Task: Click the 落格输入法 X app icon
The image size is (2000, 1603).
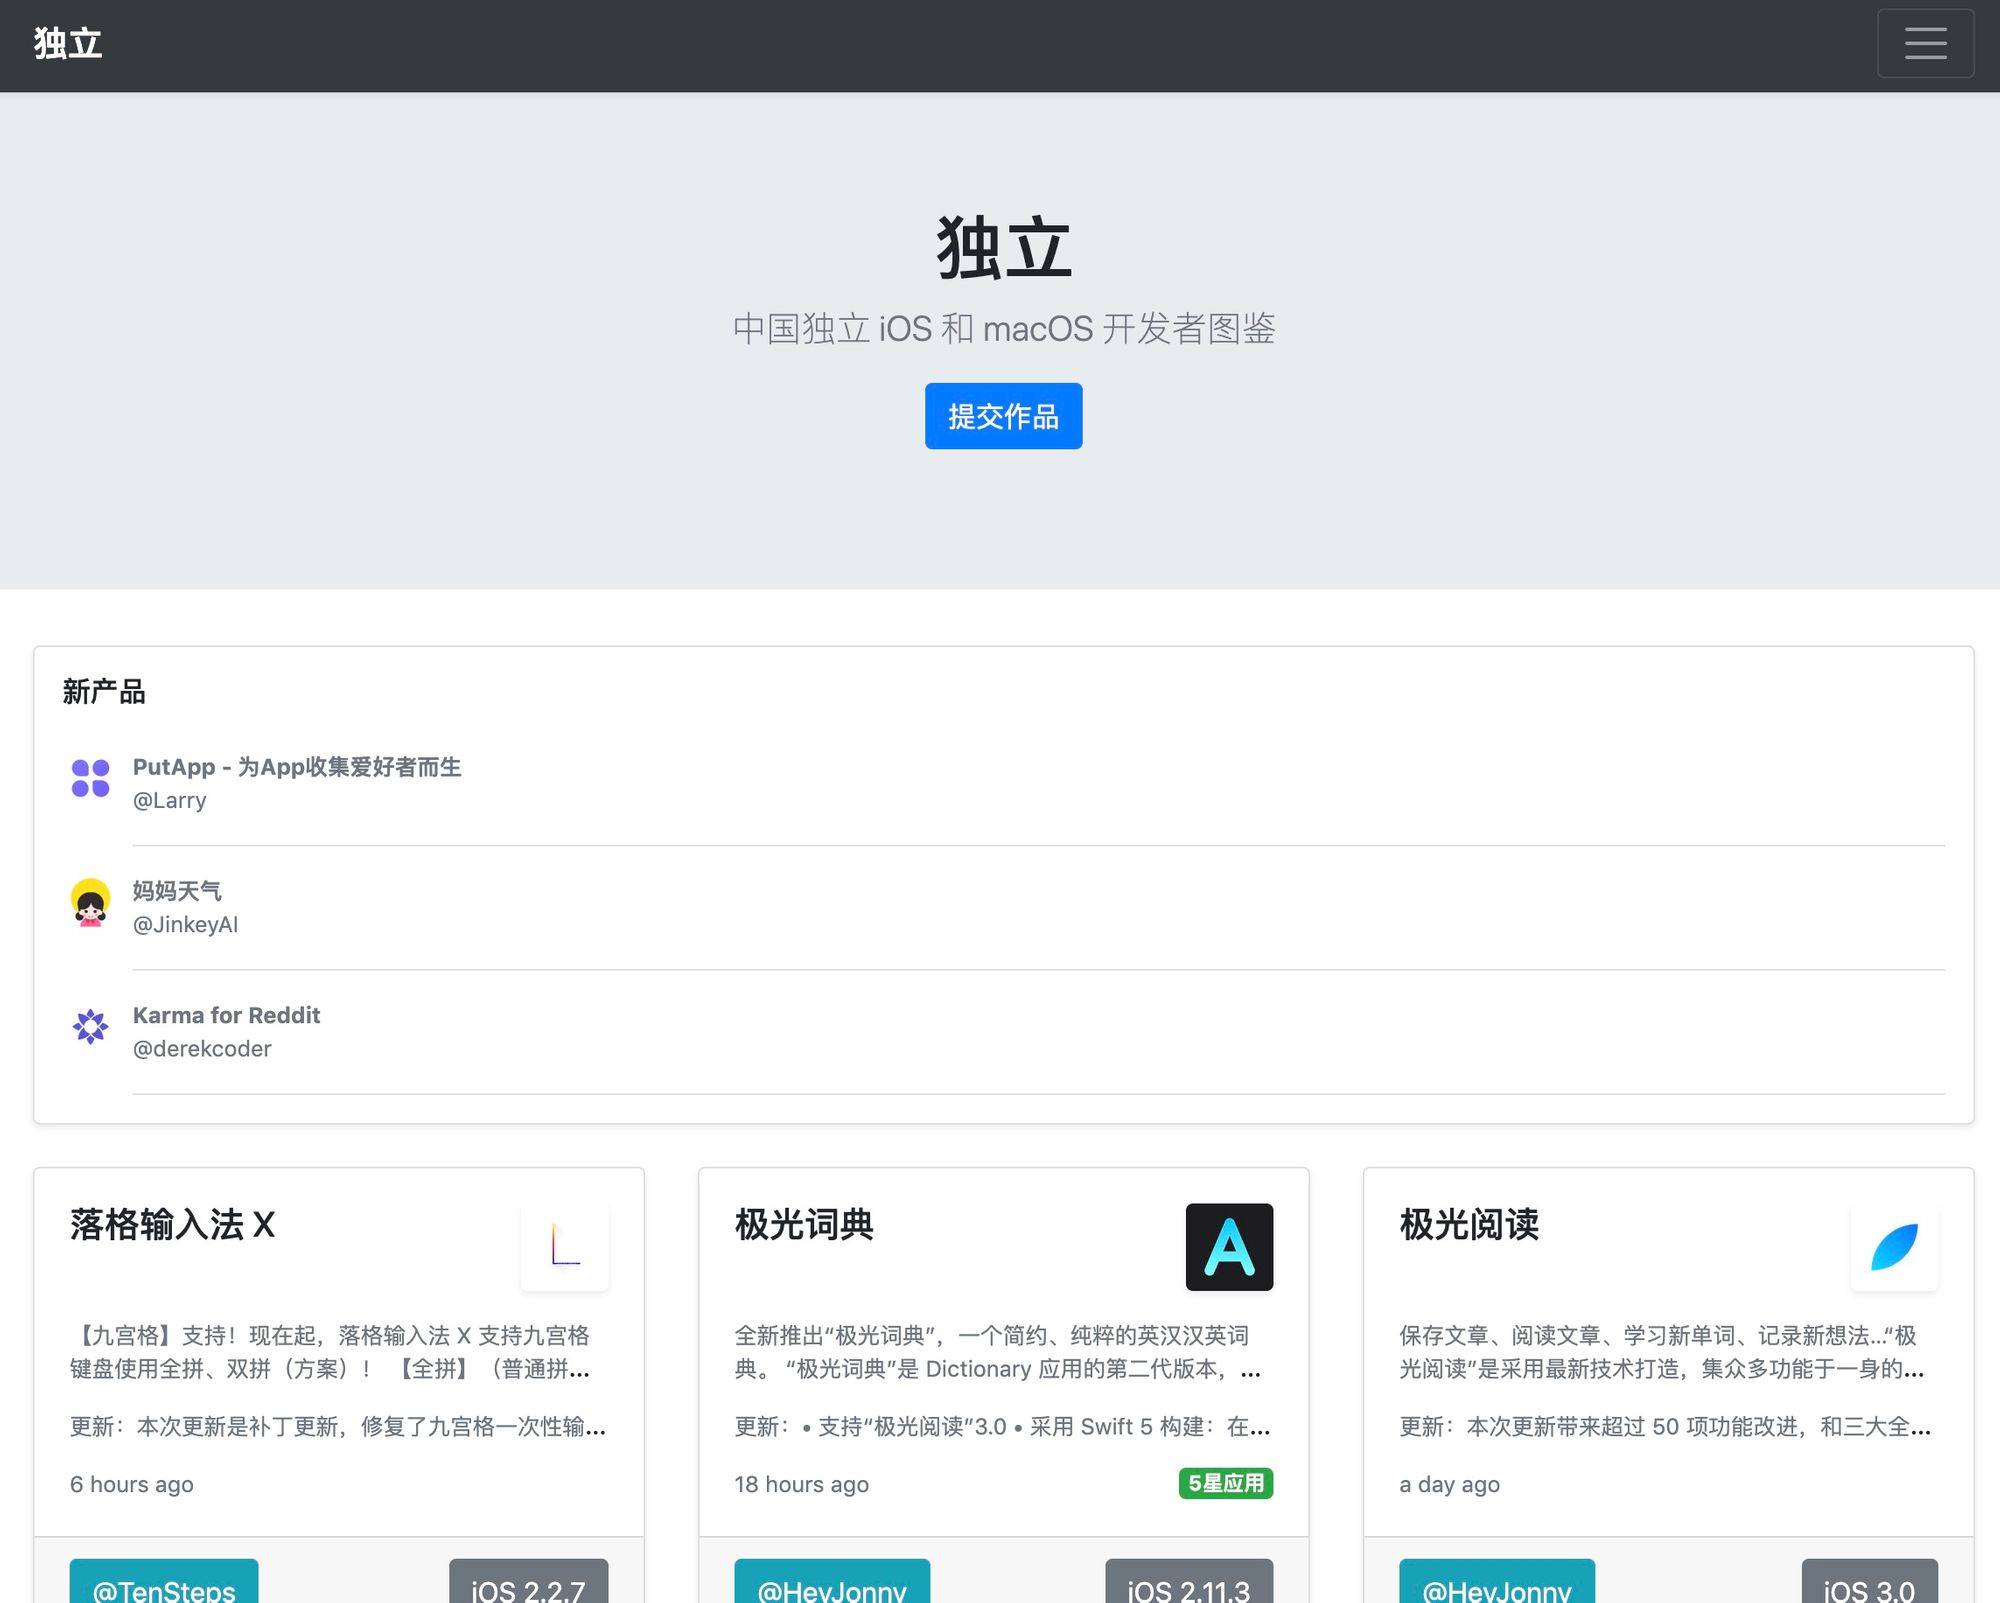Action: pos(564,1246)
